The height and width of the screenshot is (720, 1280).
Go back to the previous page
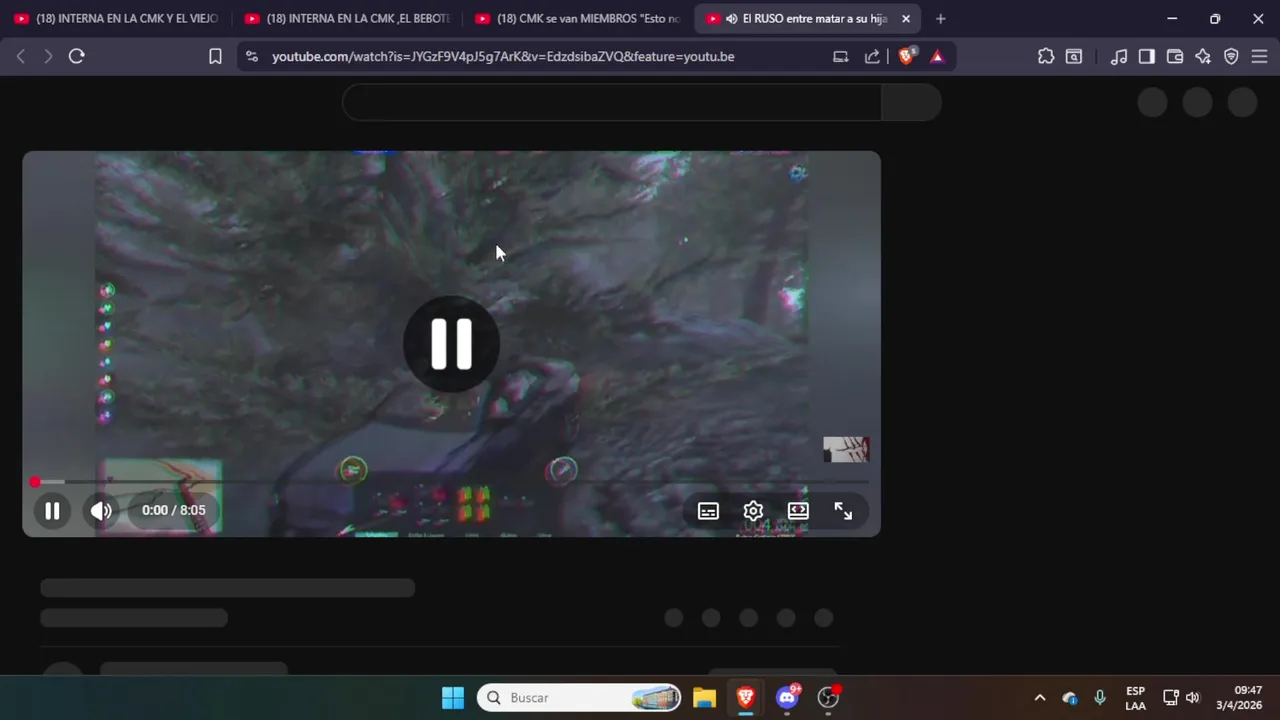pyautogui.click(x=20, y=56)
